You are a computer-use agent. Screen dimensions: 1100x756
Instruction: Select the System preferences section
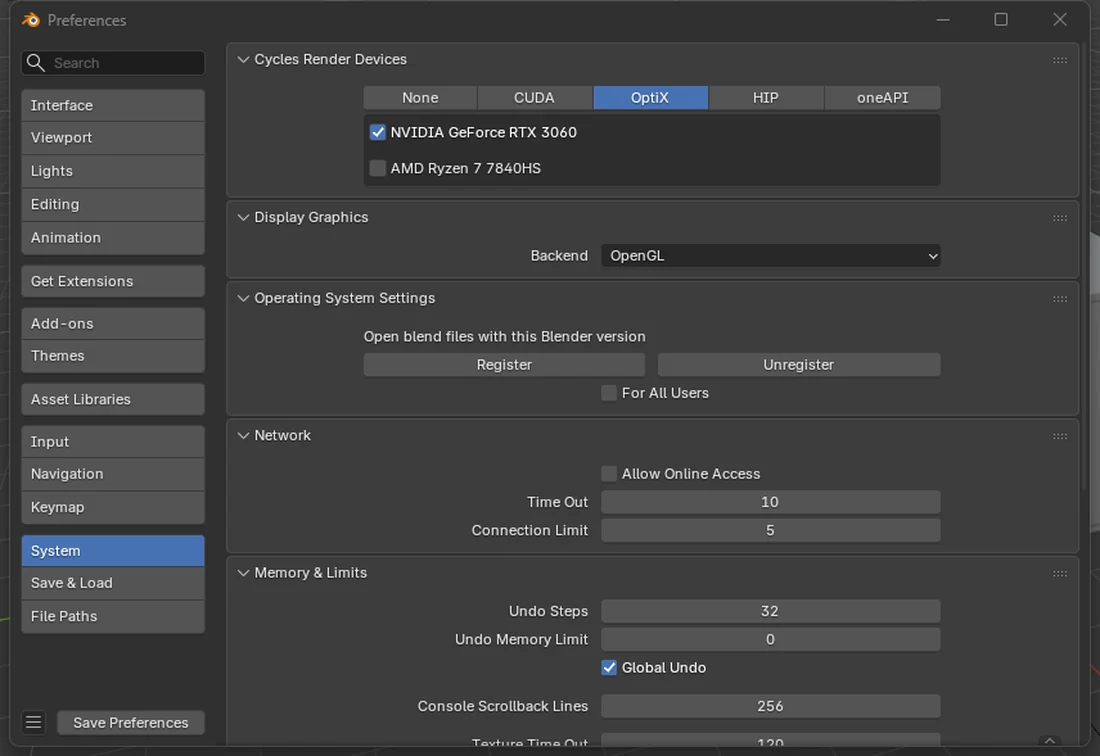click(x=113, y=551)
